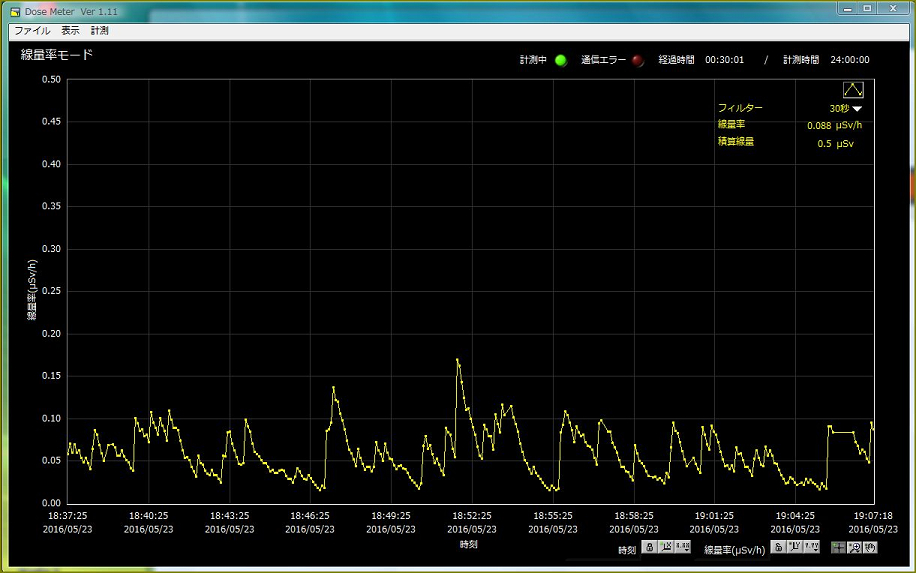Click the time axis autoscale X icon
The width and height of the screenshot is (916, 573).
coord(666,547)
